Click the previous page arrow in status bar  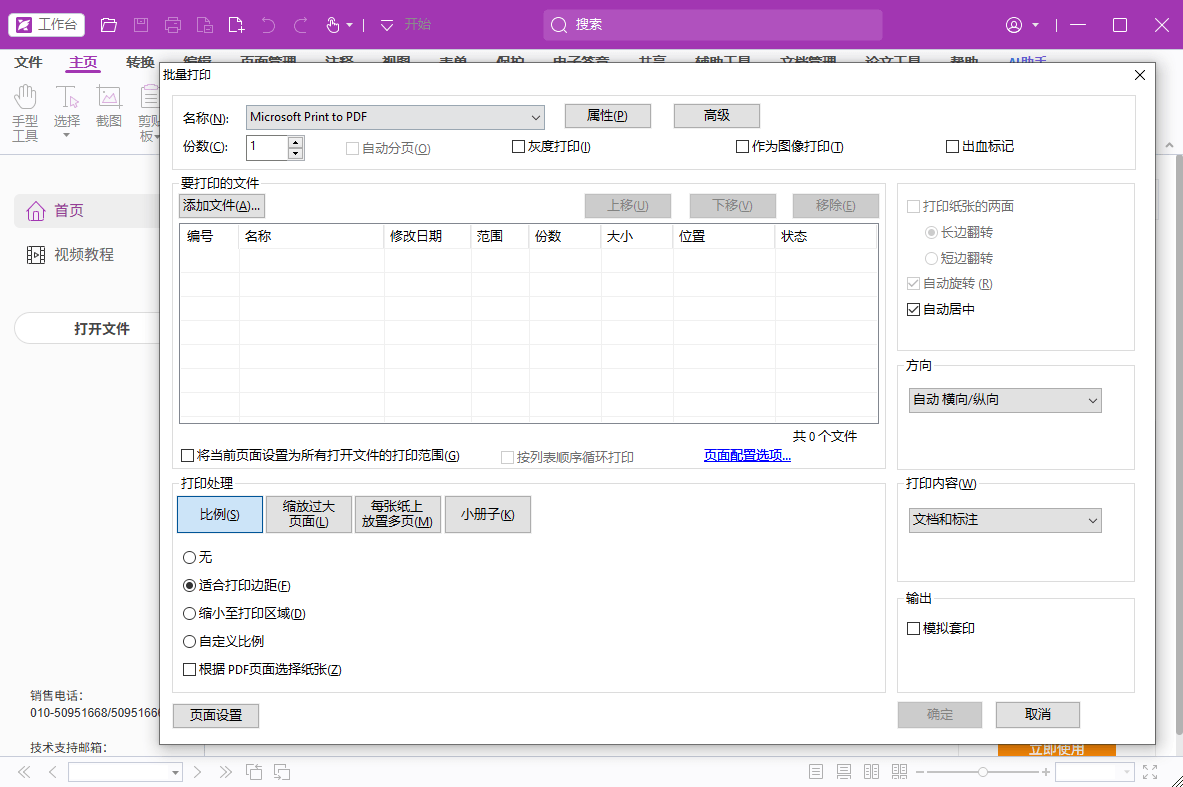pos(52,772)
